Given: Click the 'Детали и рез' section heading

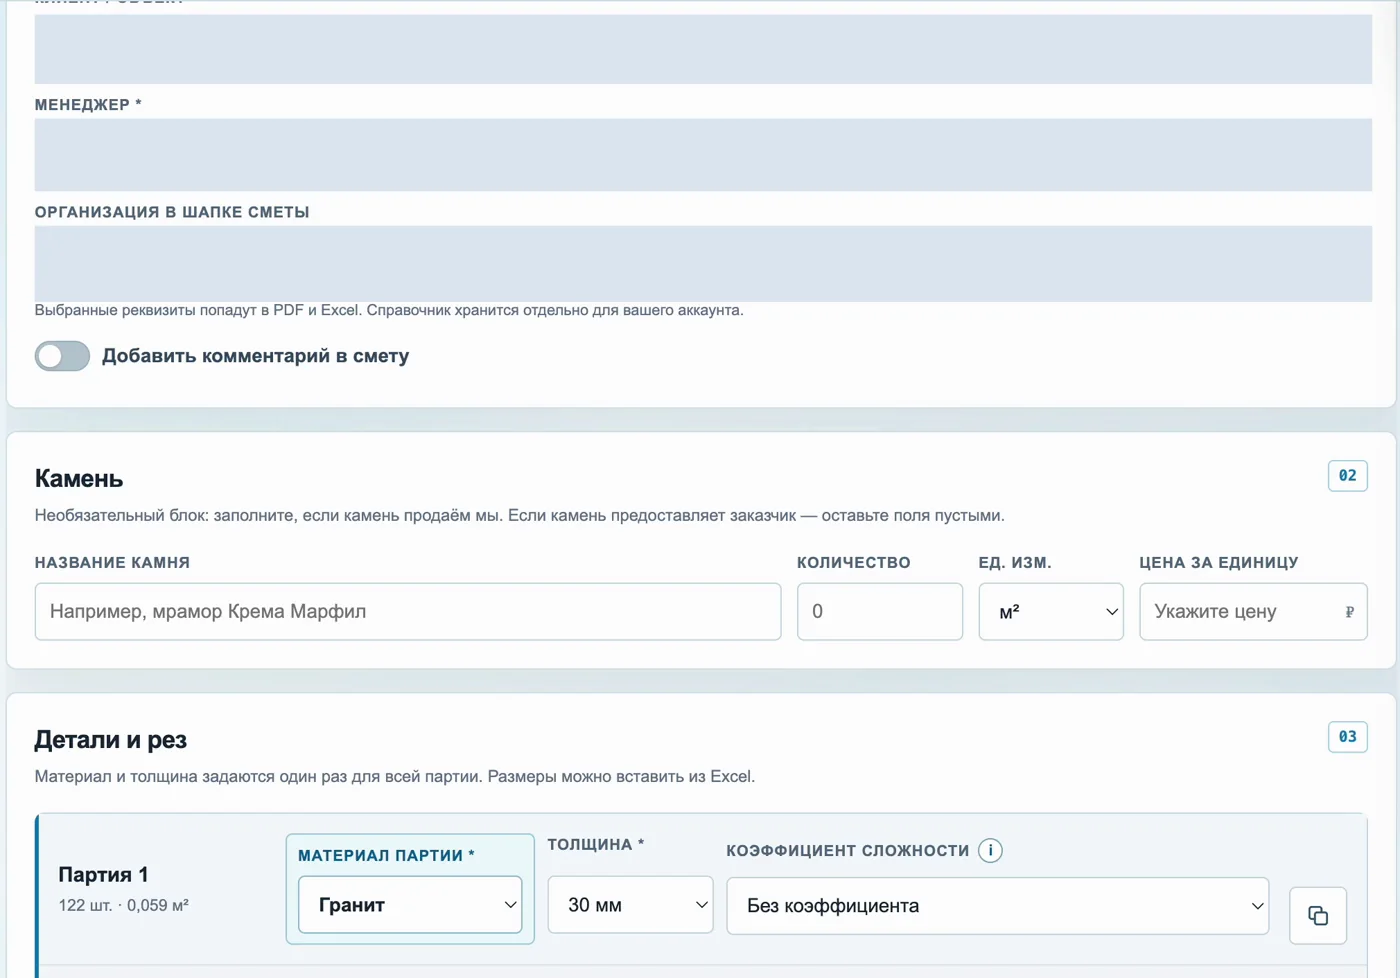Looking at the screenshot, I should pyautogui.click(x=111, y=740).
